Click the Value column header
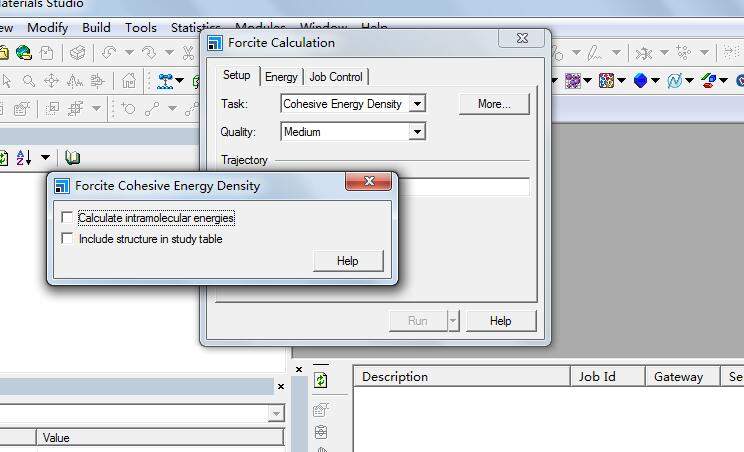This screenshot has height=452, width=744. click(160, 437)
